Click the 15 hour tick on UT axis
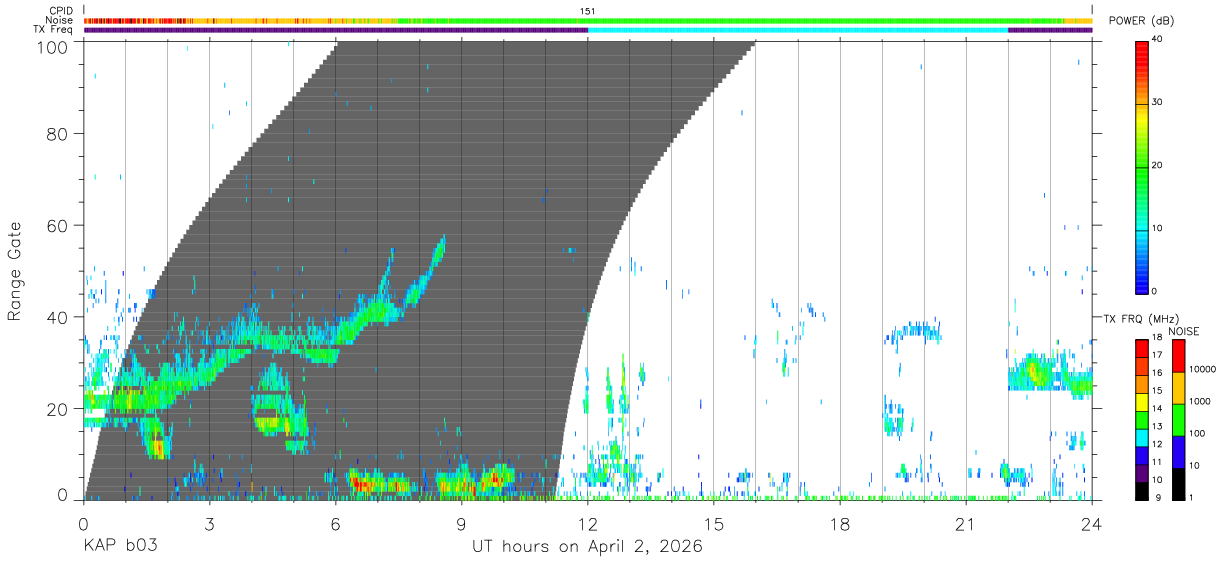1228x567 pixels. pos(713,524)
